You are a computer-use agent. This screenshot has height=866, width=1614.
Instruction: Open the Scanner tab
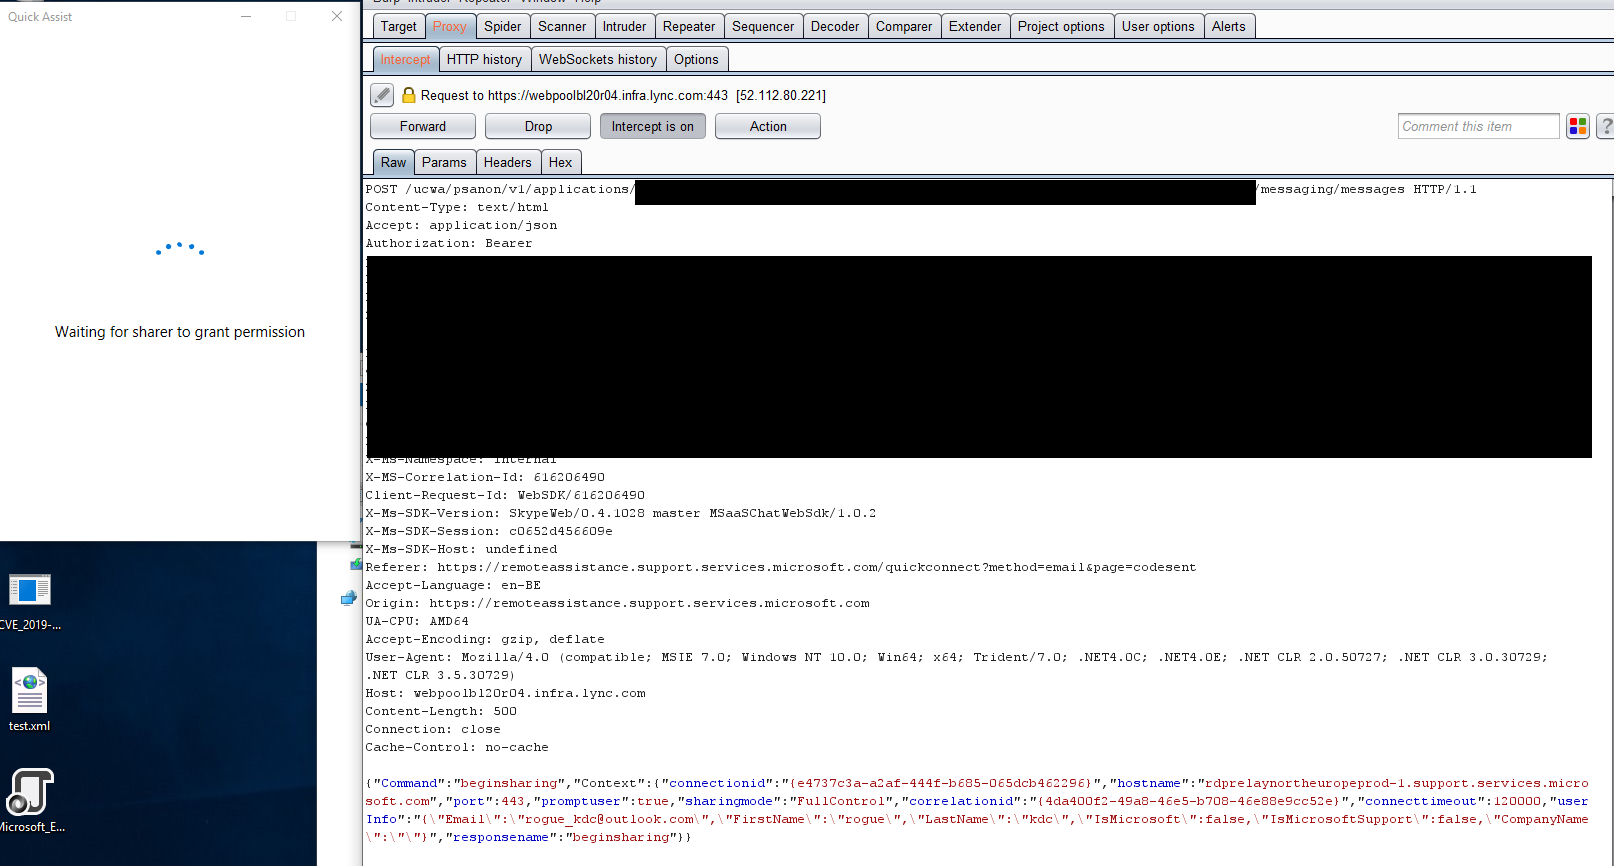pyautogui.click(x=562, y=26)
